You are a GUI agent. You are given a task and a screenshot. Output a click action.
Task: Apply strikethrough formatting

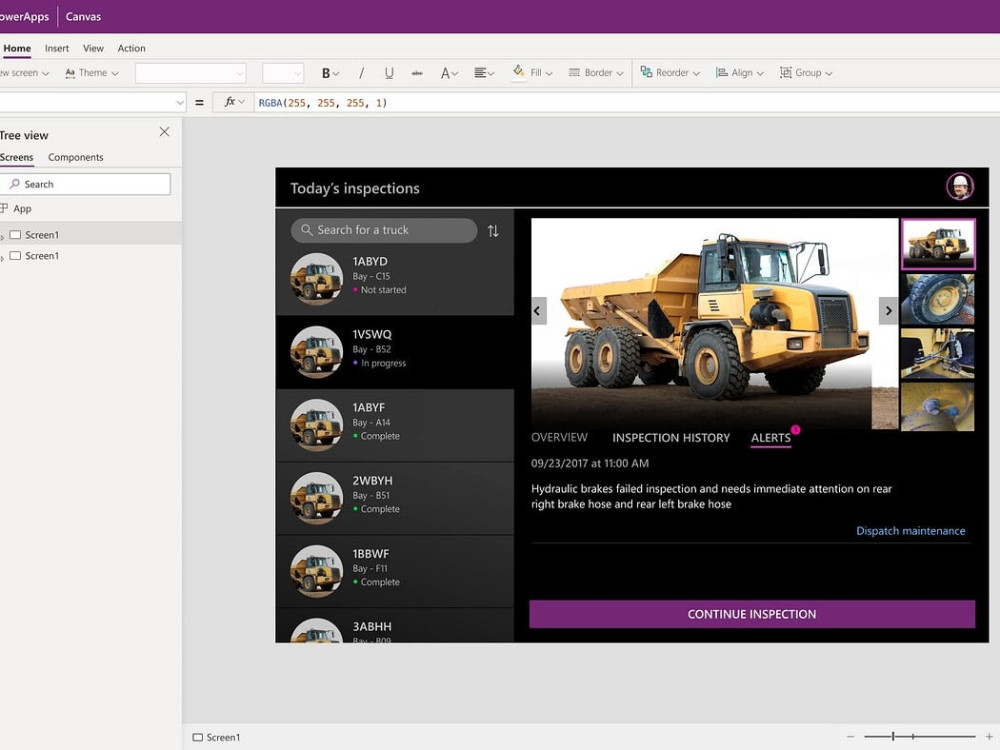click(416, 73)
